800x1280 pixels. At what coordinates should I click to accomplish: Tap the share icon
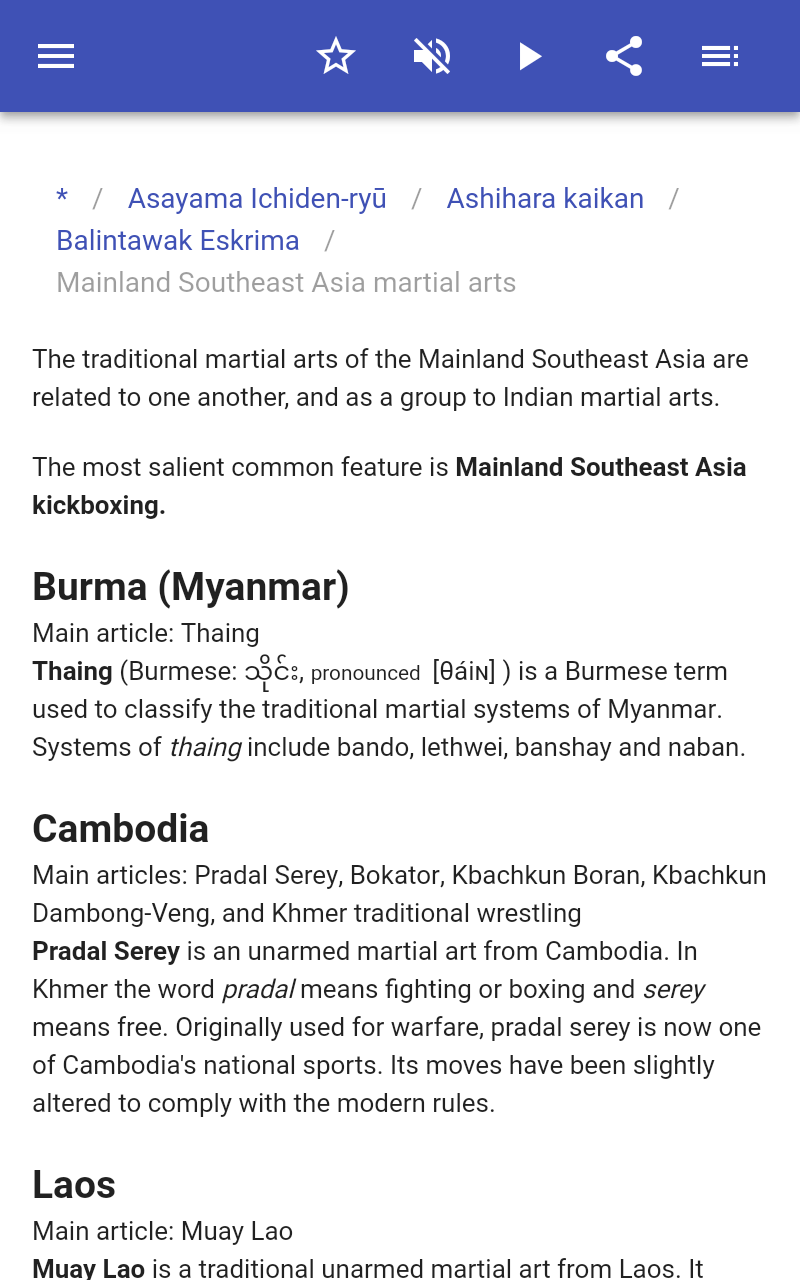[624, 56]
